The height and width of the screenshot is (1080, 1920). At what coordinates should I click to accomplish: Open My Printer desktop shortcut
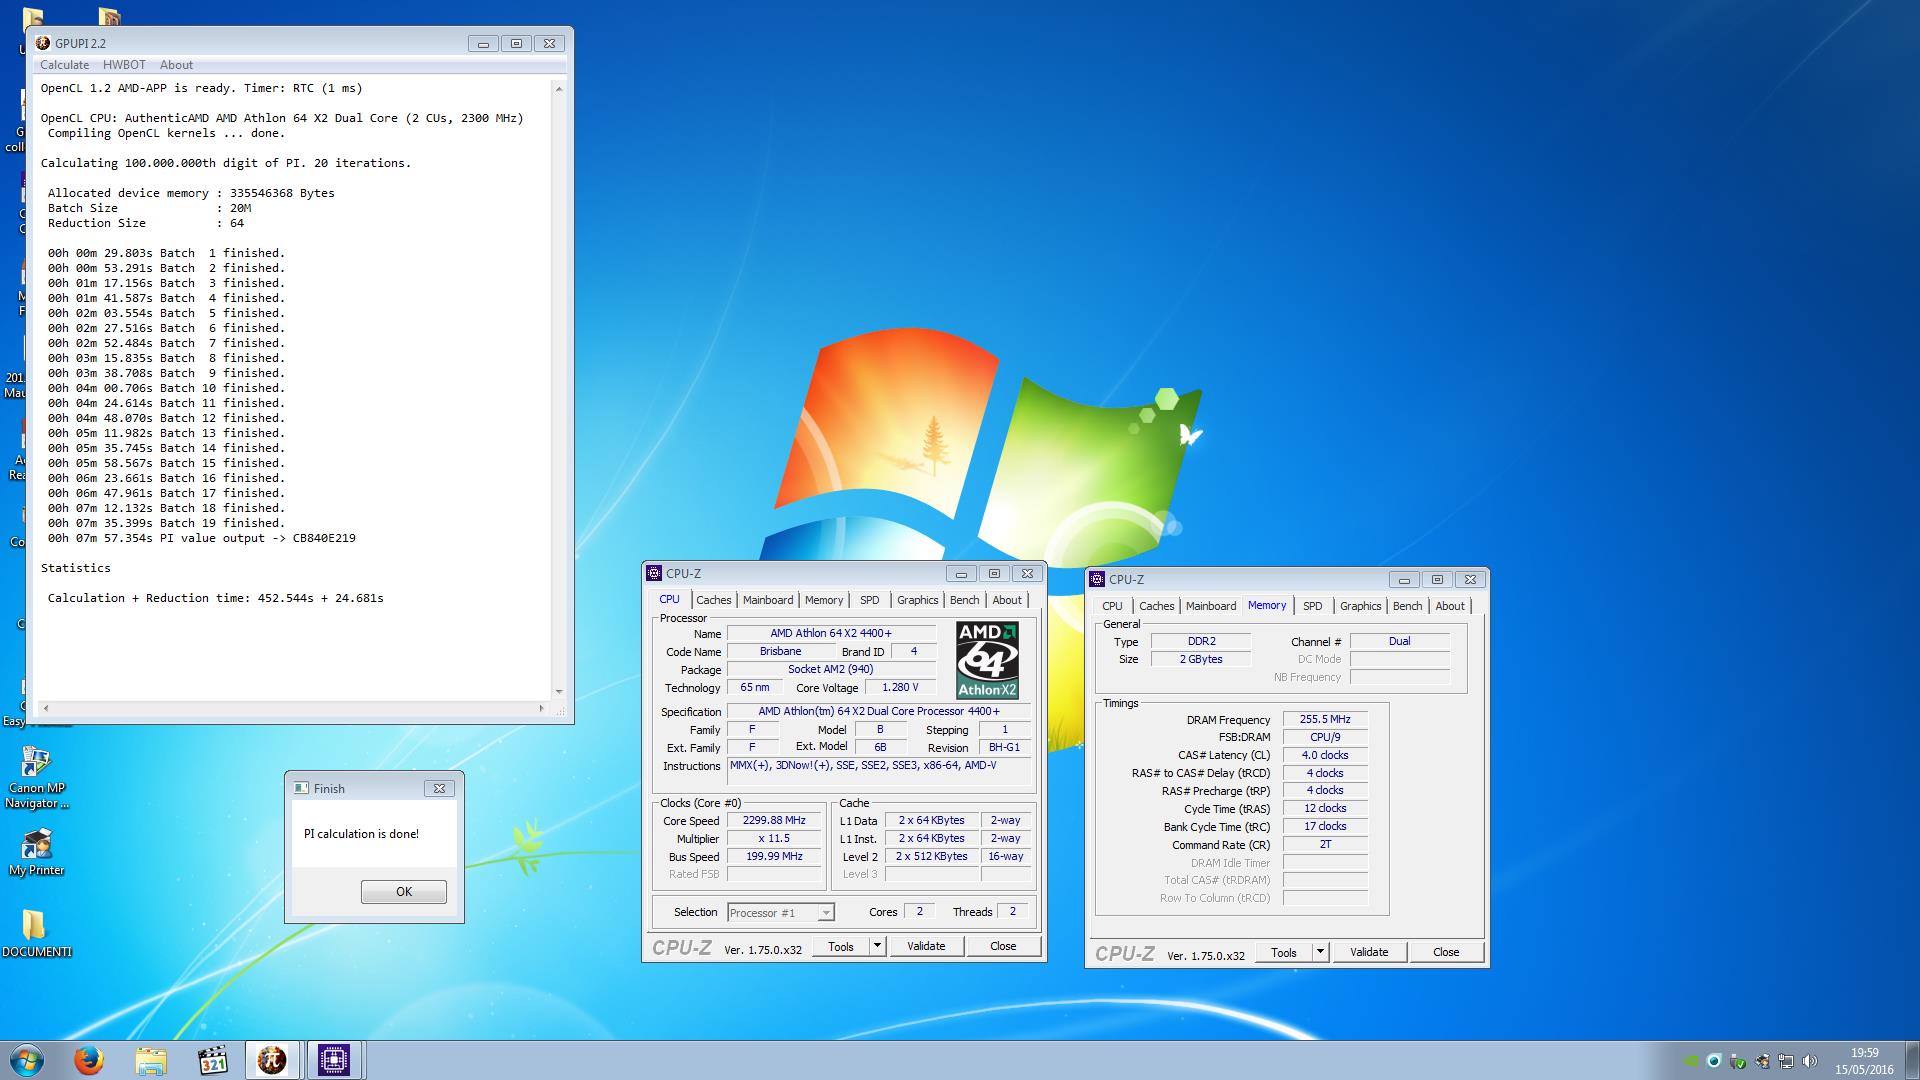[x=36, y=853]
